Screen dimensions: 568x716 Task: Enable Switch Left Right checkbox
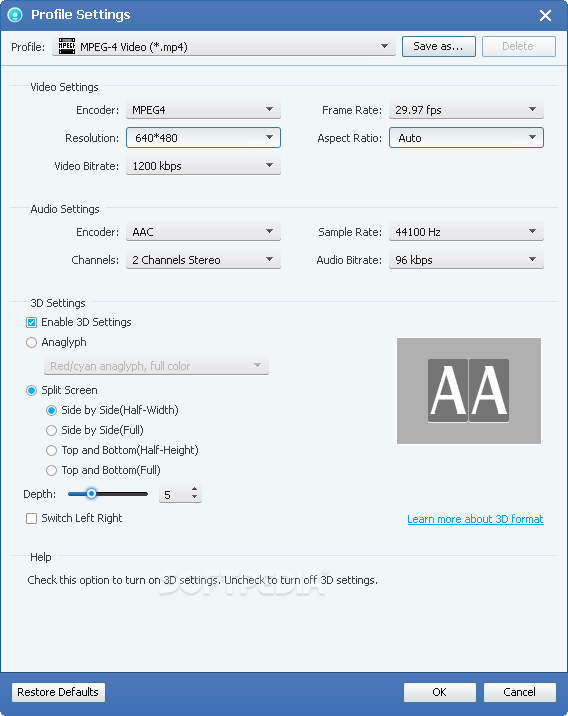32,518
